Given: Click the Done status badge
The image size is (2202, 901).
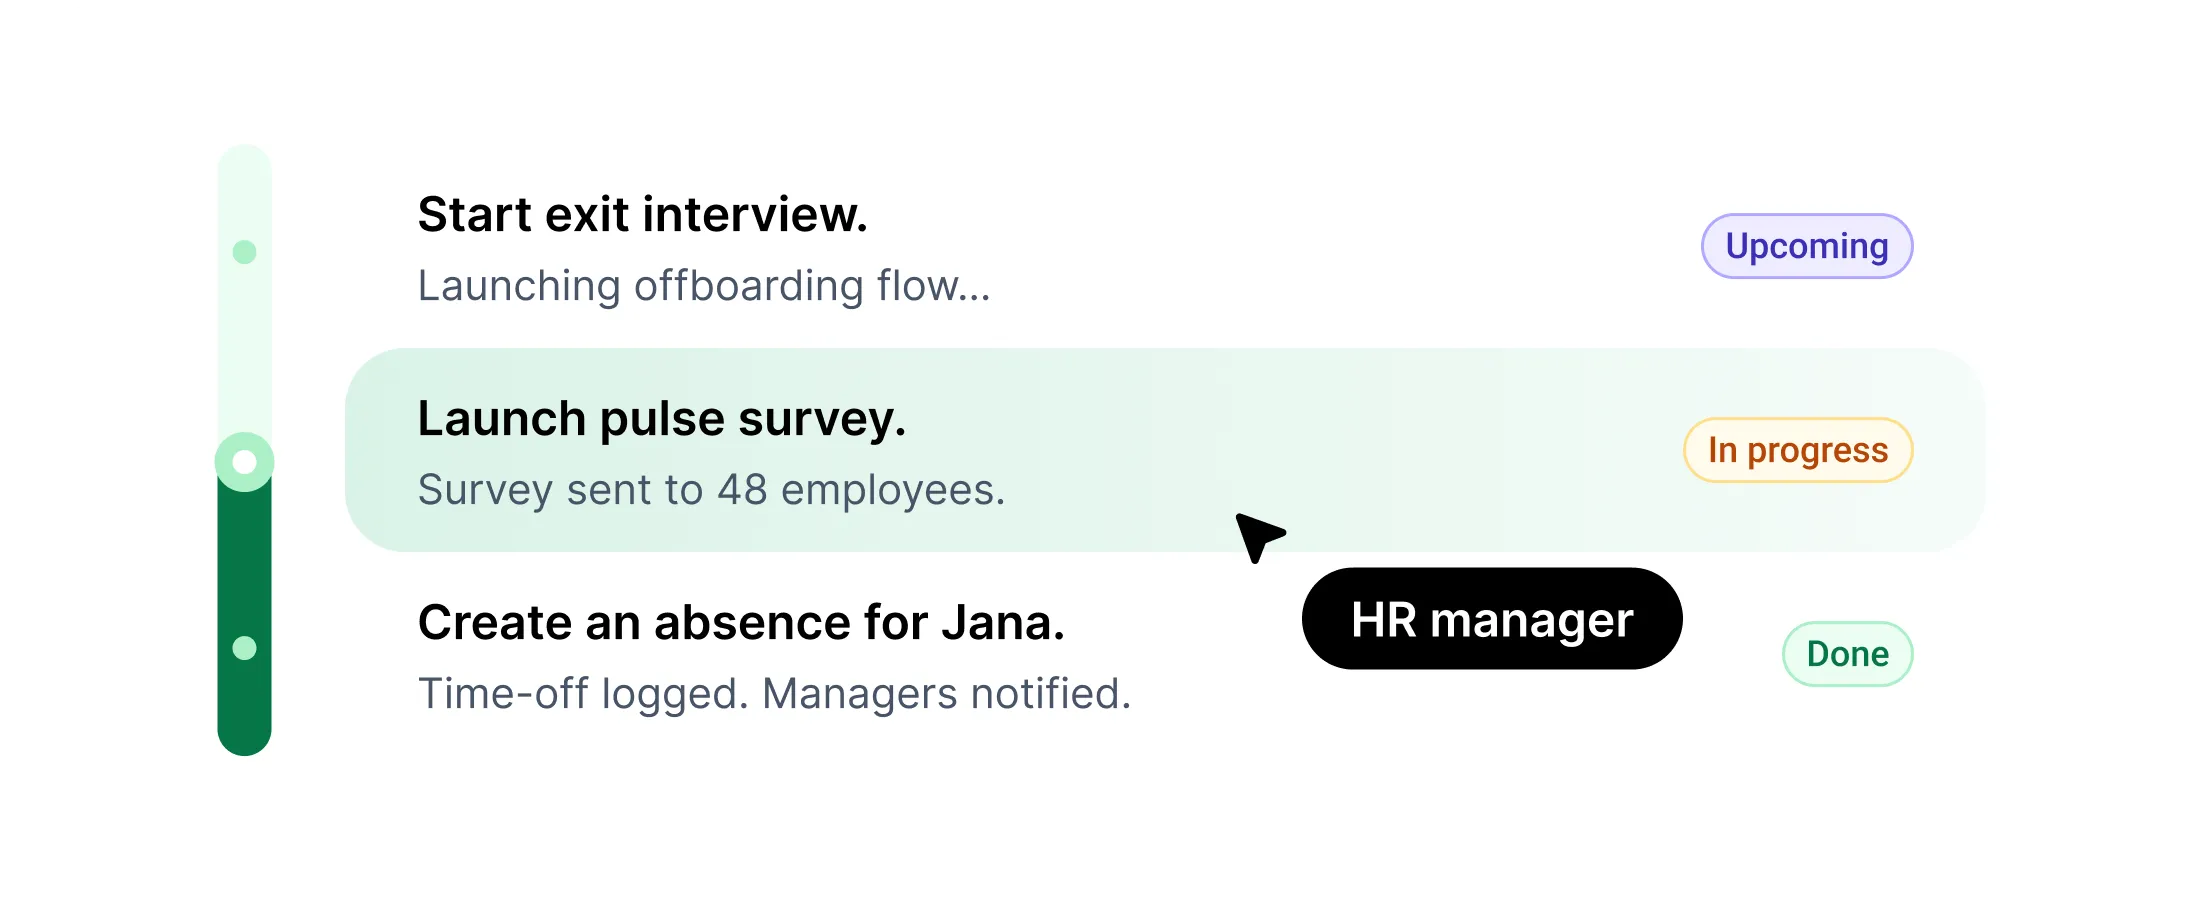Looking at the screenshot, I should (x=1847, y=654).
